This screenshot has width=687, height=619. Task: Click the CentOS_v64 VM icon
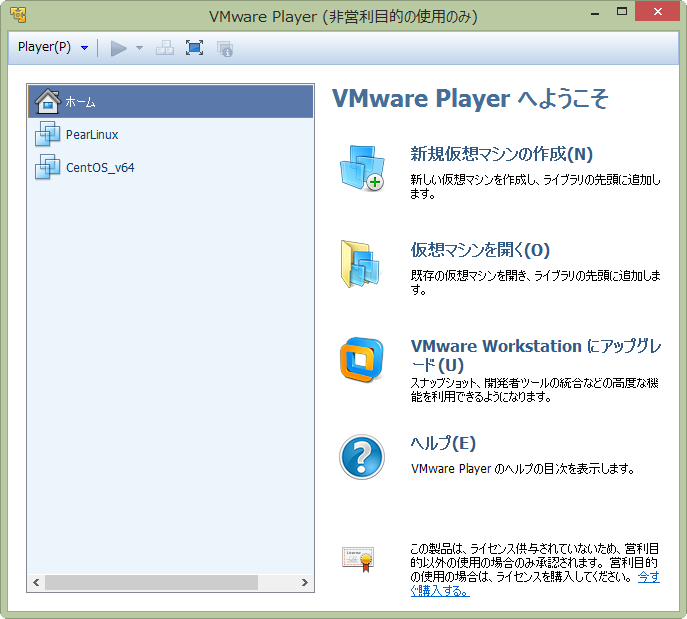pos(47,167)
